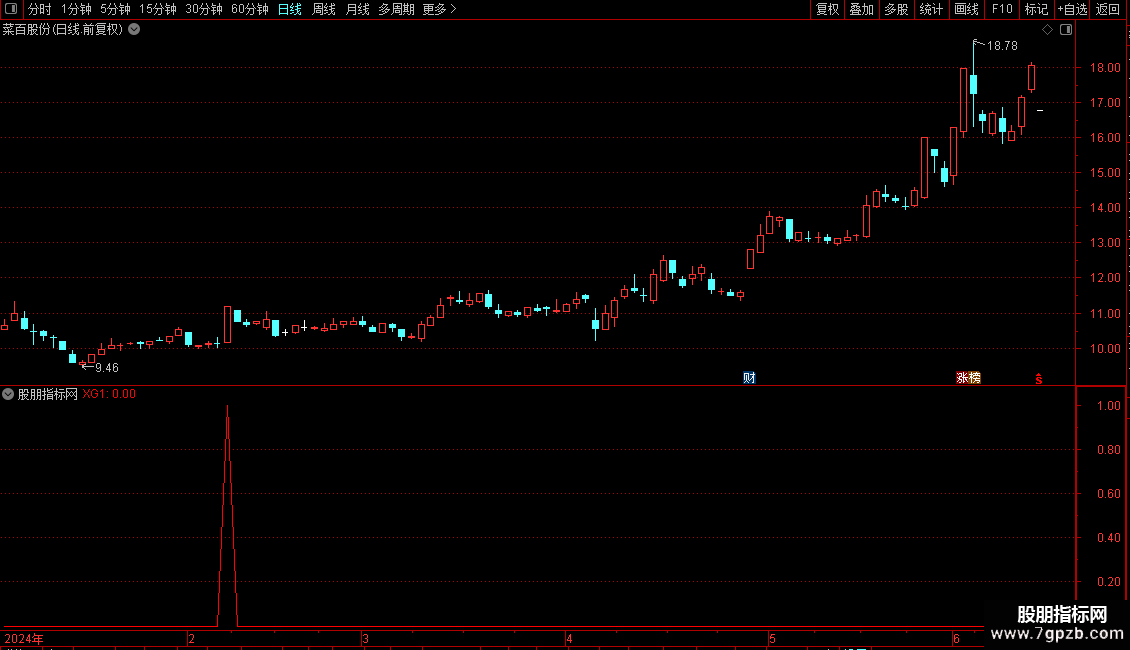Click the 1.00 indicator axis label
This screenshot has height=650, width=1130.
tap(1108, 406)
